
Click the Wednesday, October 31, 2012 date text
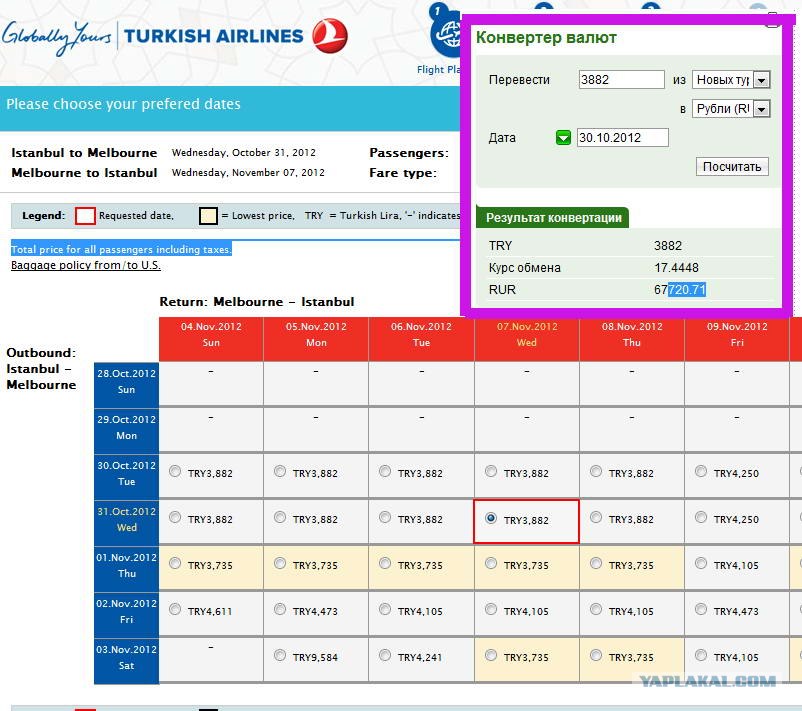243,152
